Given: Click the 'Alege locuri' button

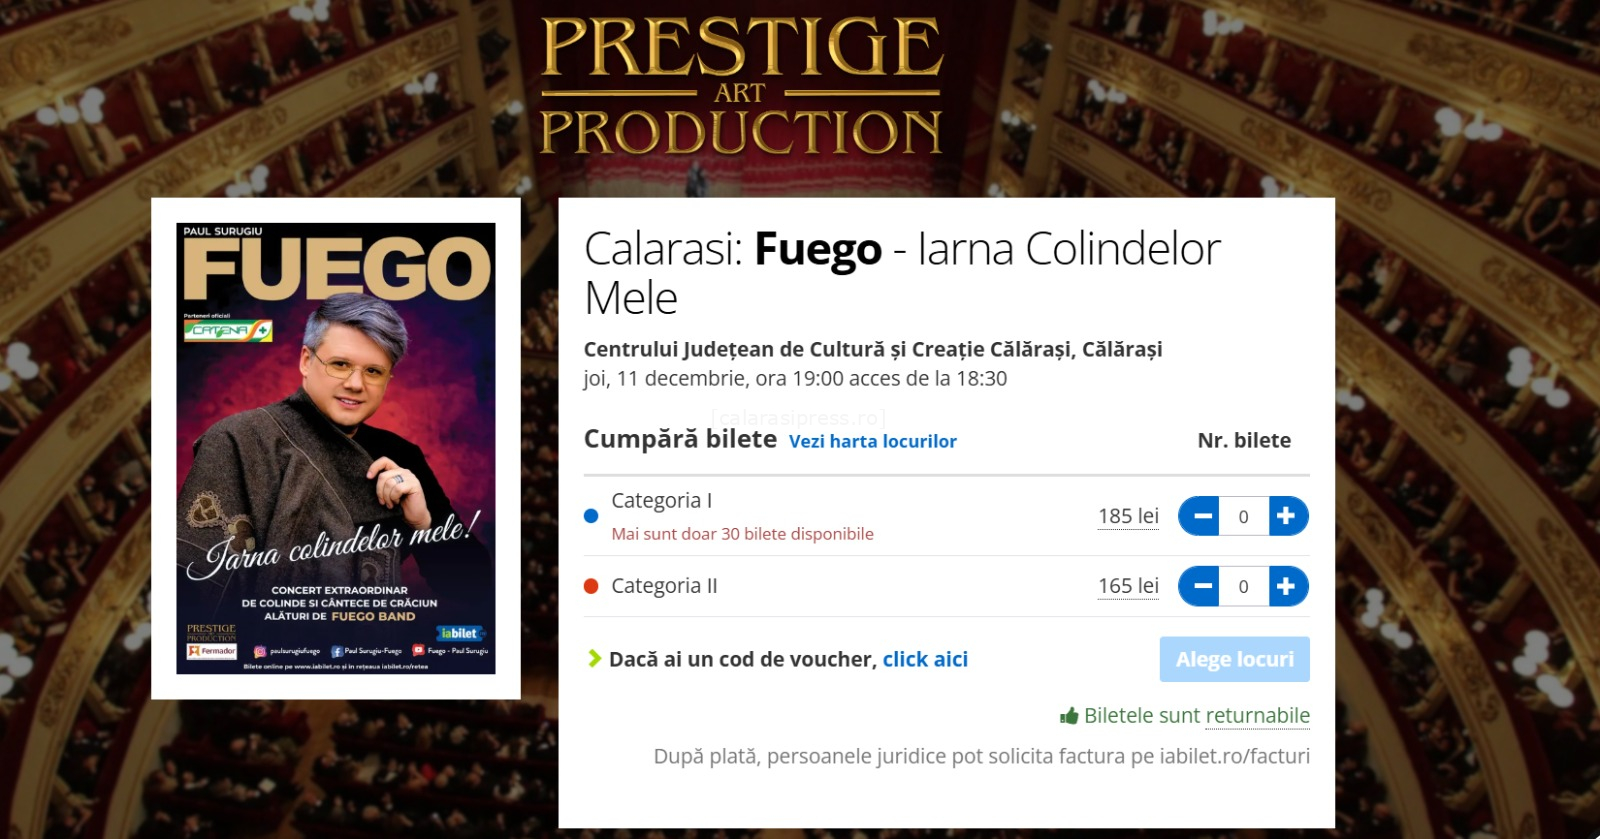Looking at the screenshot, I should (1234, 659).
